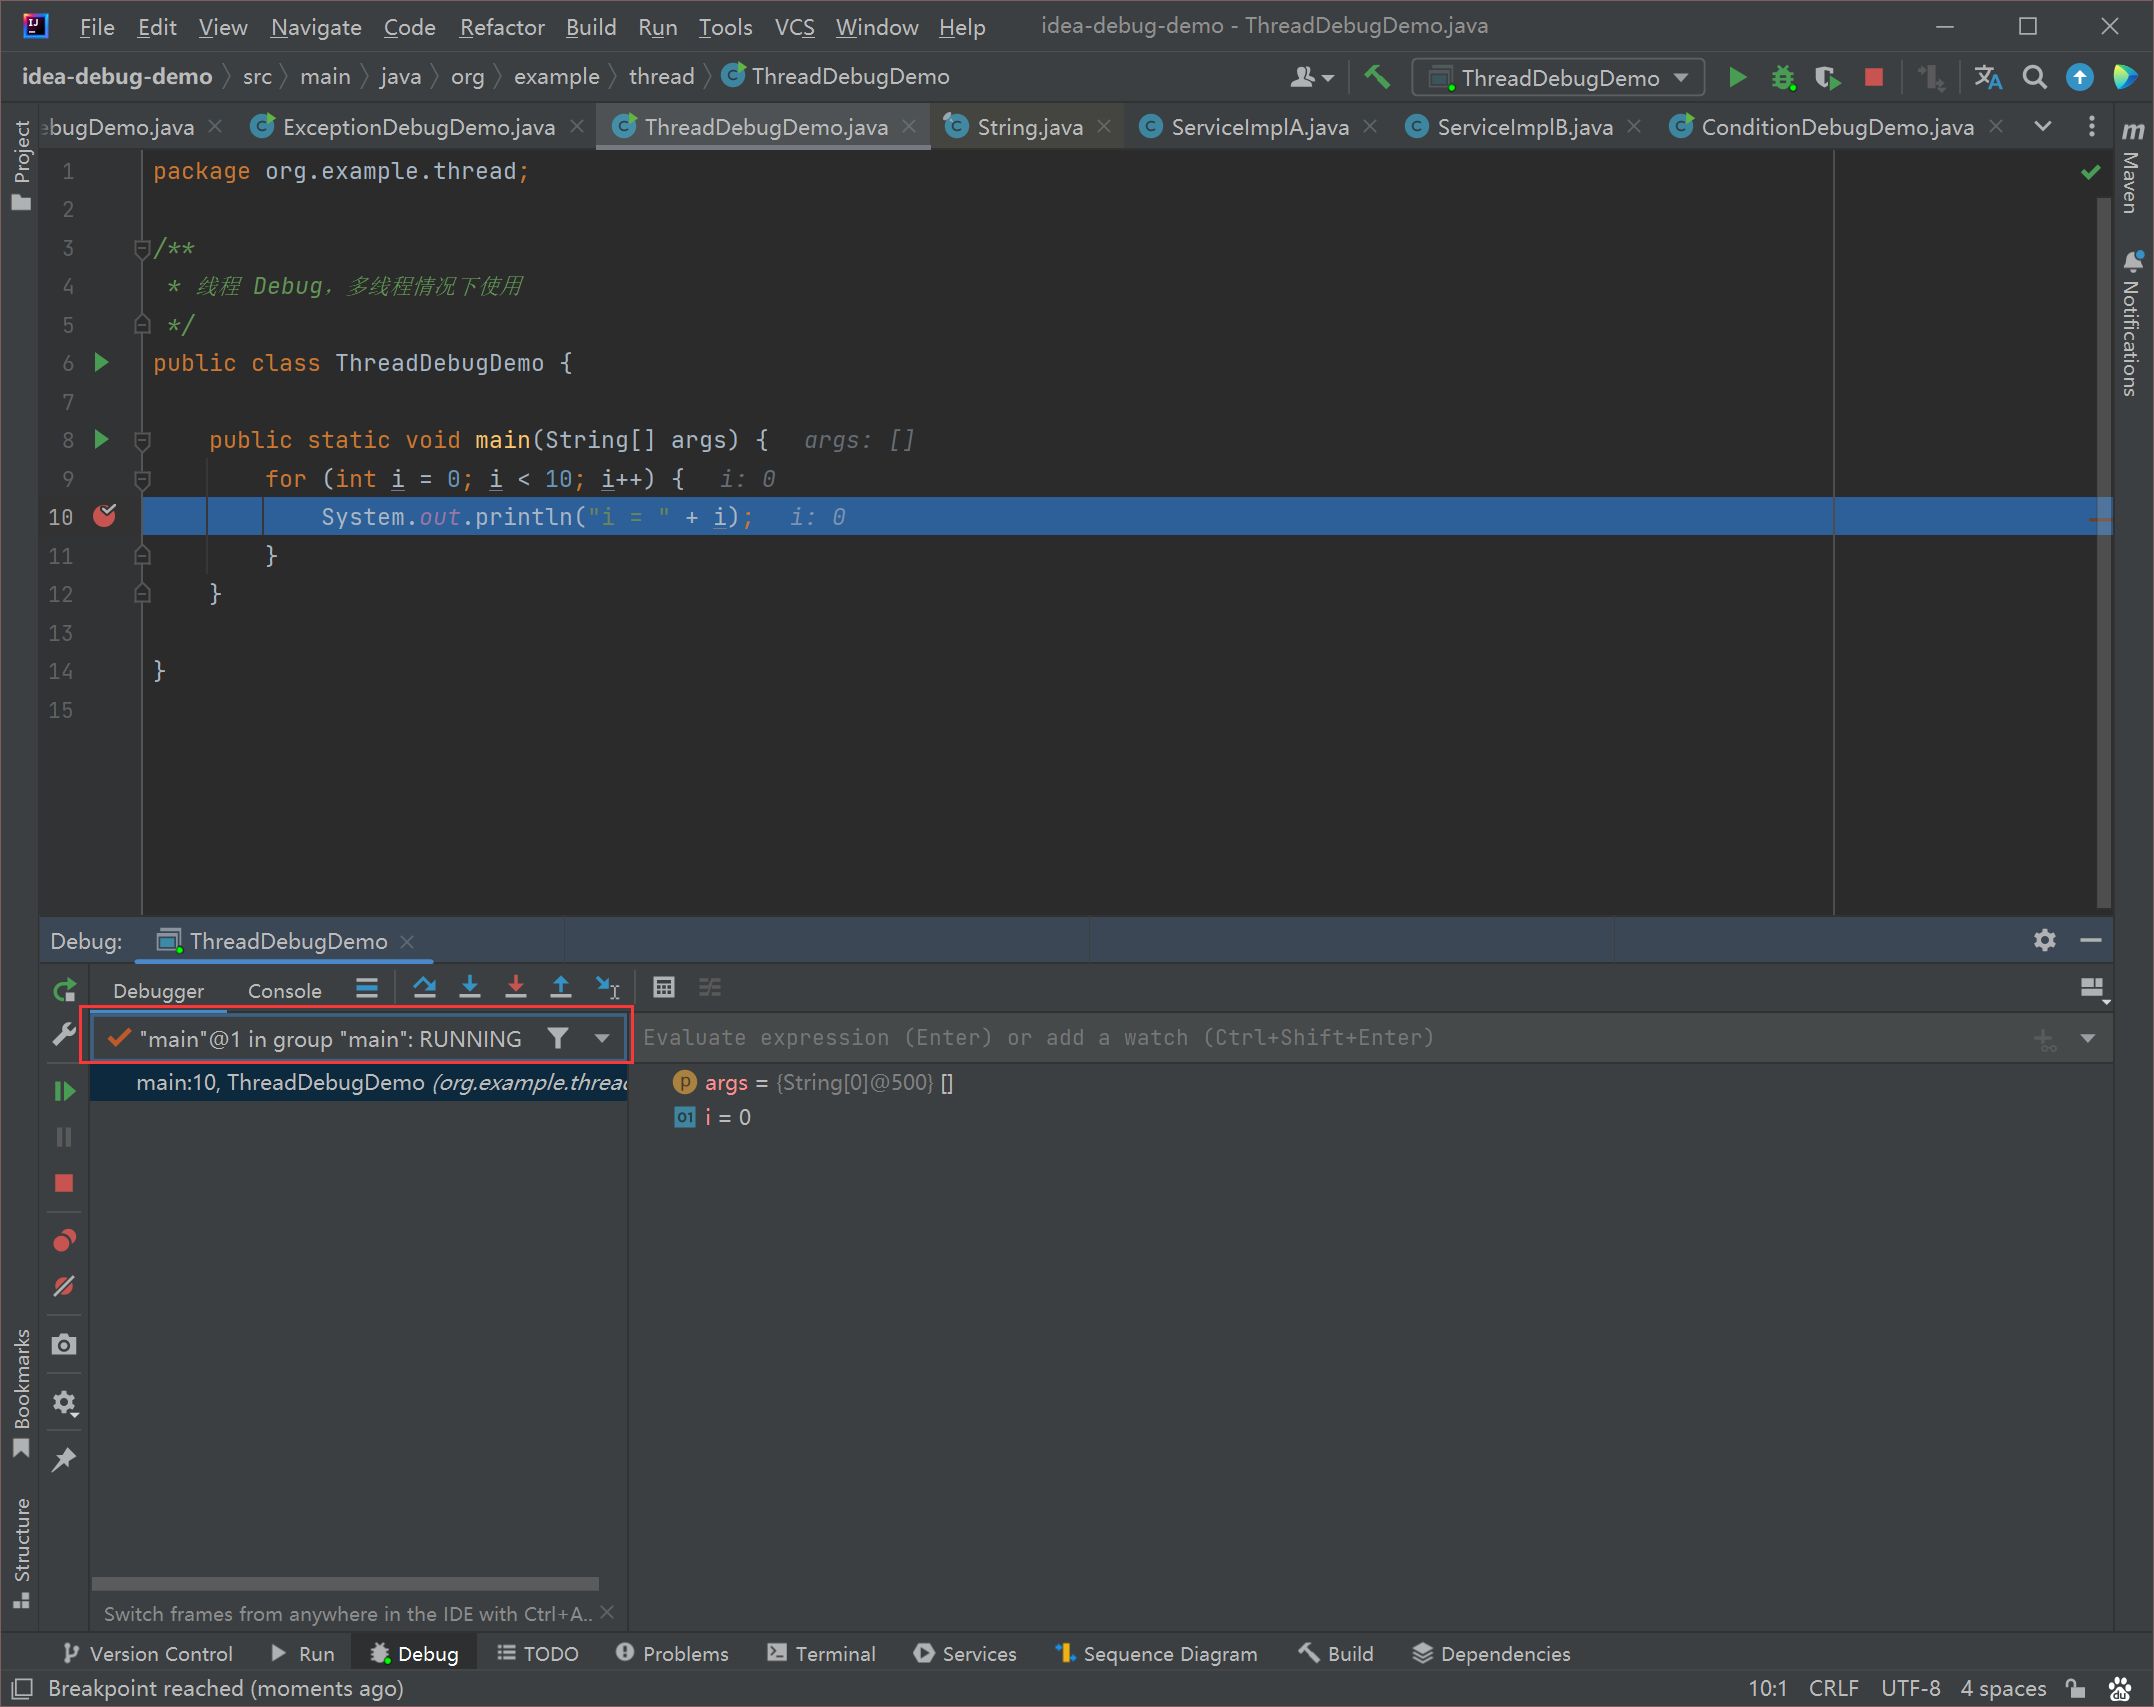Click the green bug Debug toolbar icon

click(1783, 78)
